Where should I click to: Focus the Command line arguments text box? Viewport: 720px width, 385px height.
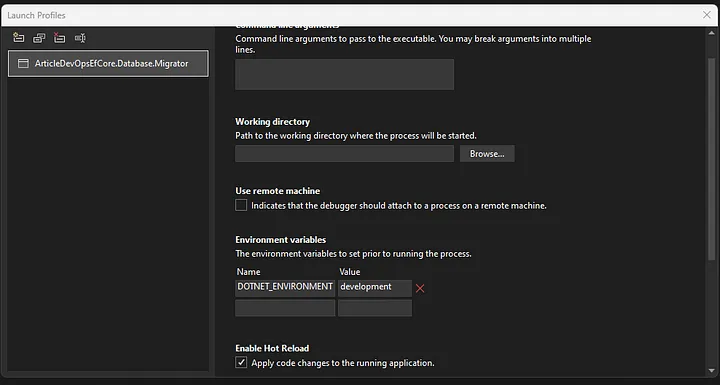tap(344, 74)
